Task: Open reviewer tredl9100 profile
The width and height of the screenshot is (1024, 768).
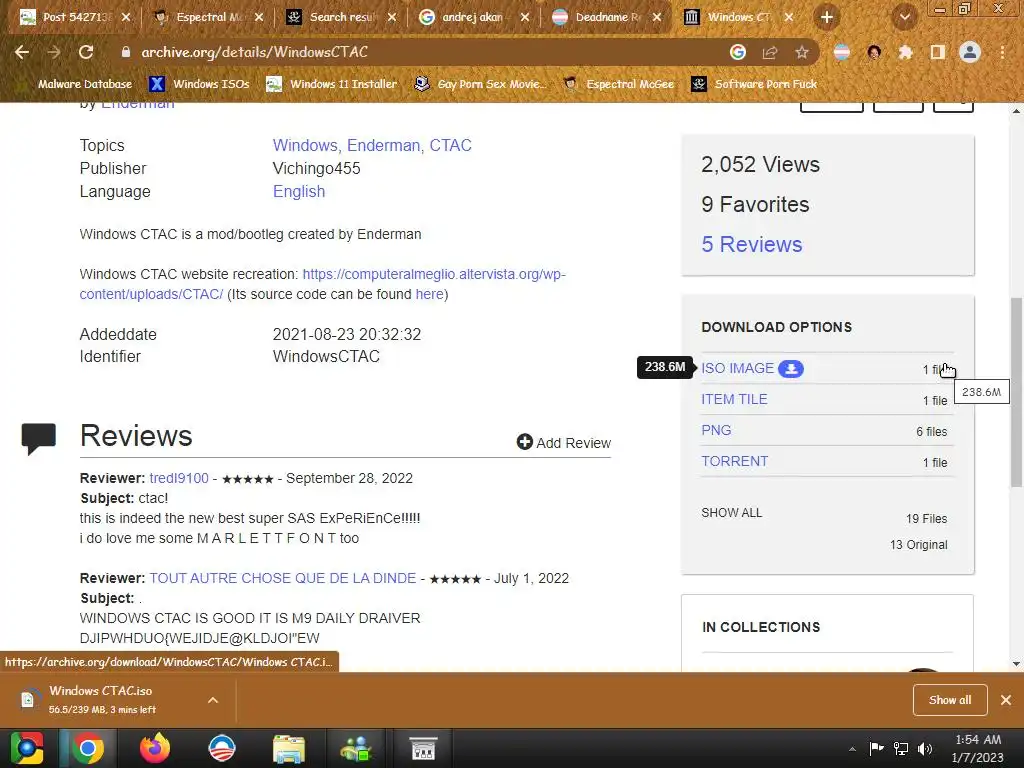Action: coord(179,478)
